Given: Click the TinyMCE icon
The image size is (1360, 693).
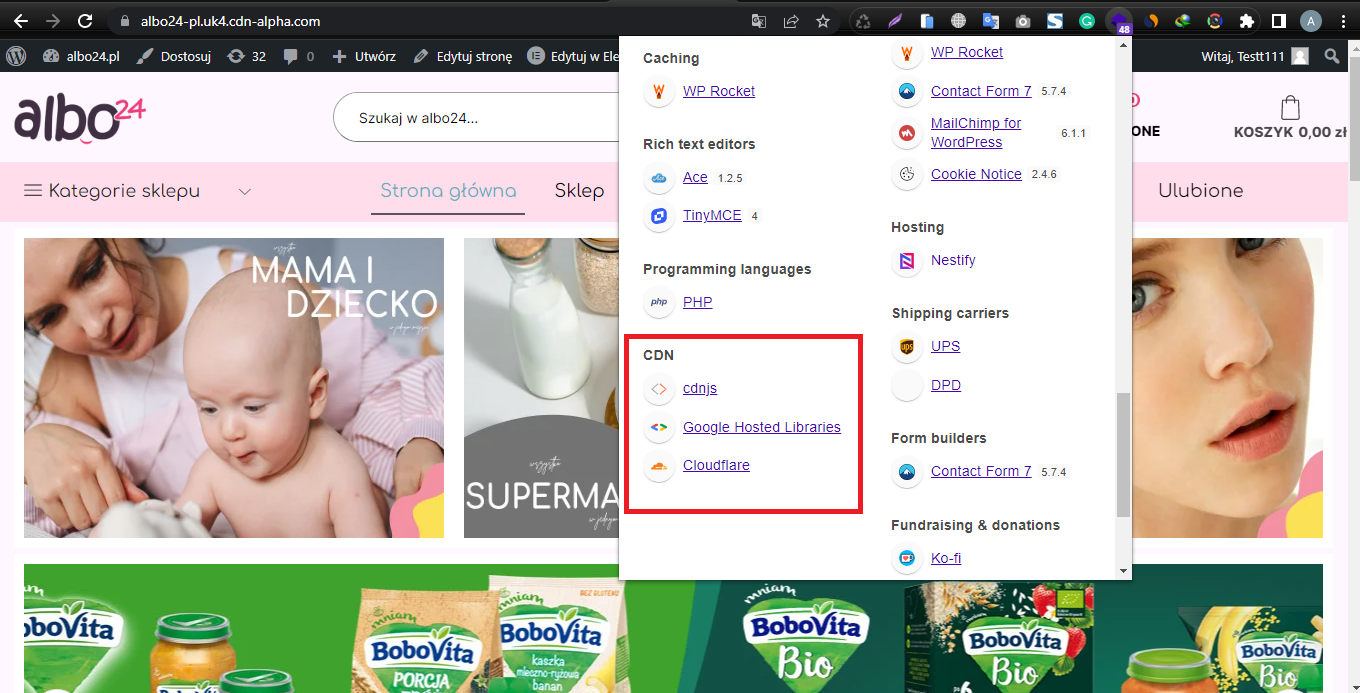Looking at the screenshot, I should 658,216.
